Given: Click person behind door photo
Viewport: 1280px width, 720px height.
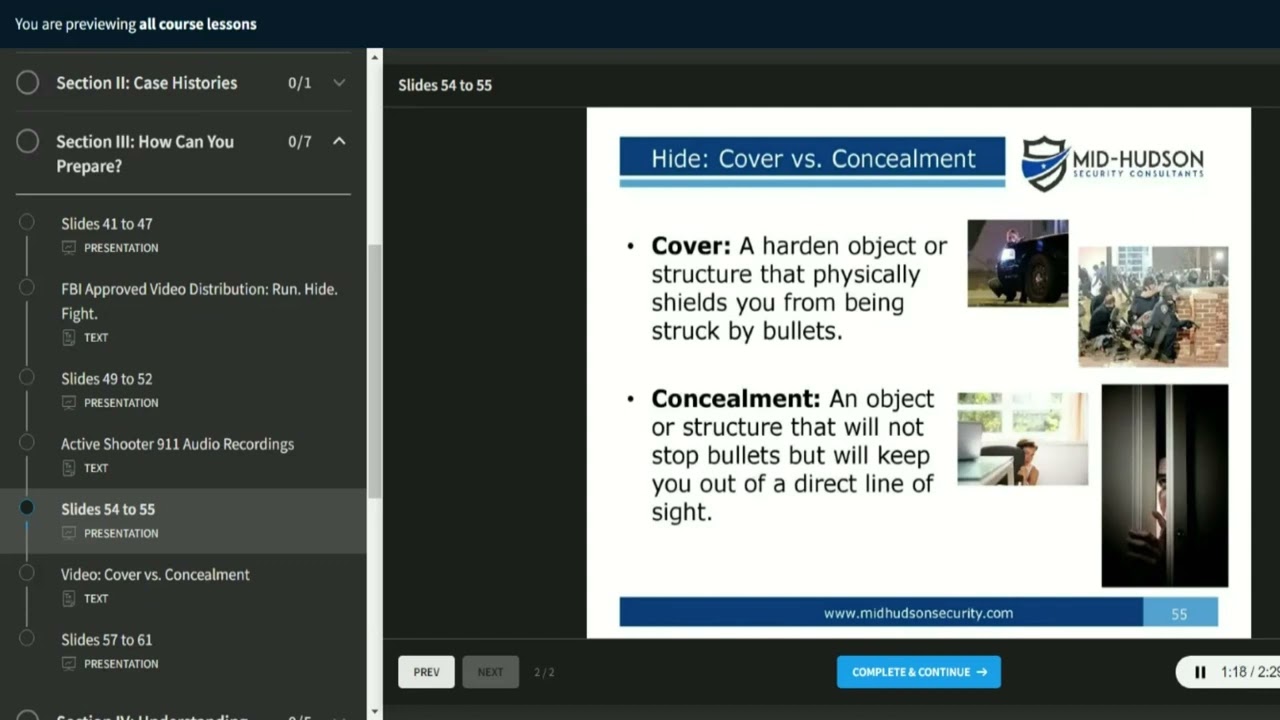Looking at the screenshot, I should [1165, 486].
